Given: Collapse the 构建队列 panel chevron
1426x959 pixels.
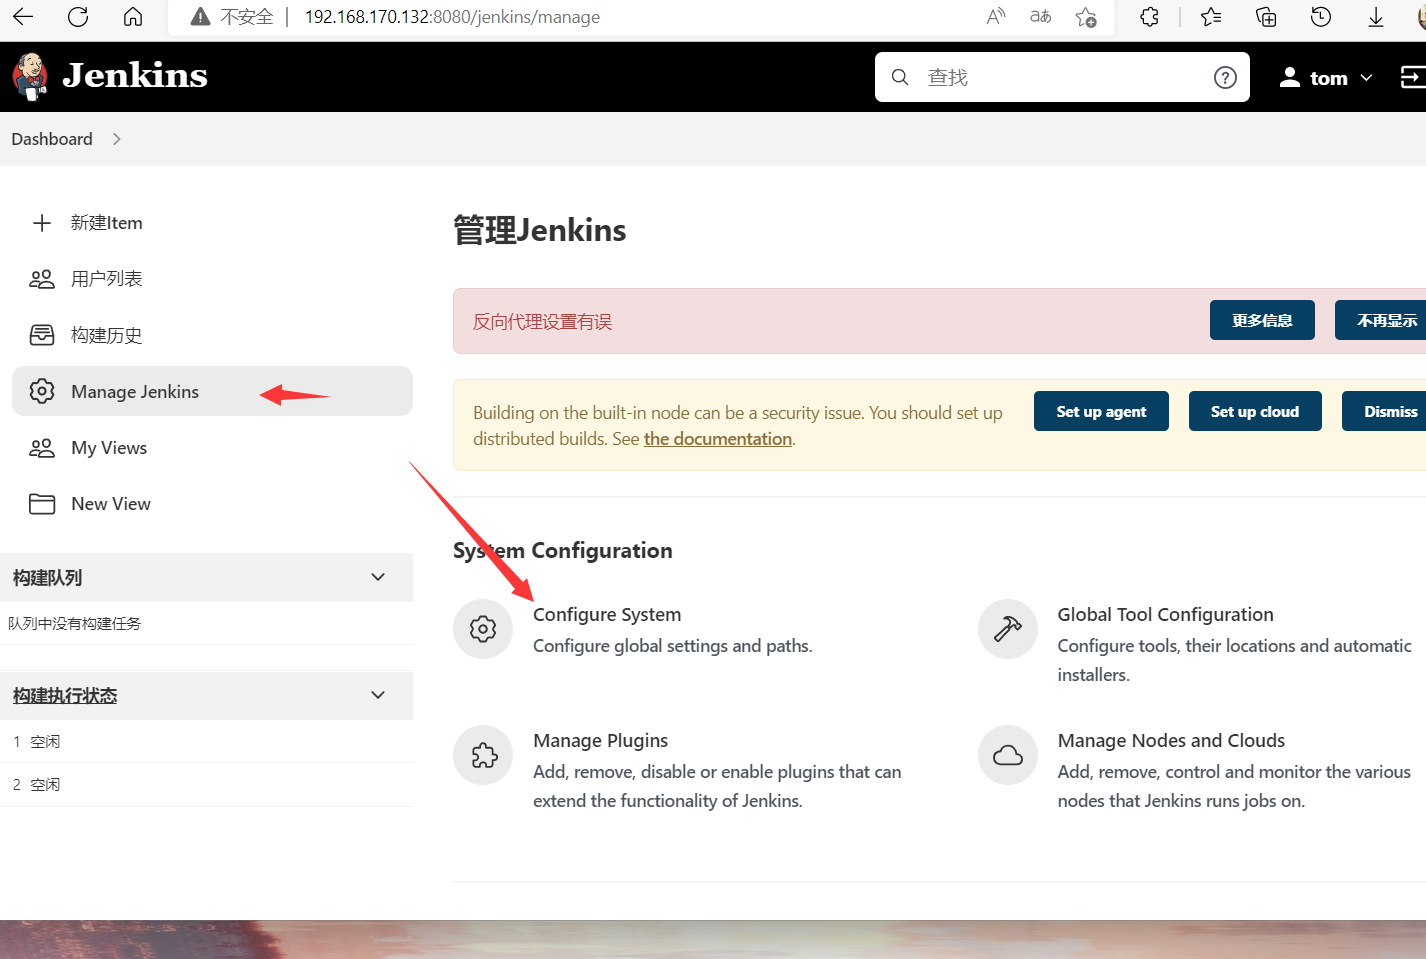Looking at the screenshot, I should pyautogui.click(x=378, y=577).
